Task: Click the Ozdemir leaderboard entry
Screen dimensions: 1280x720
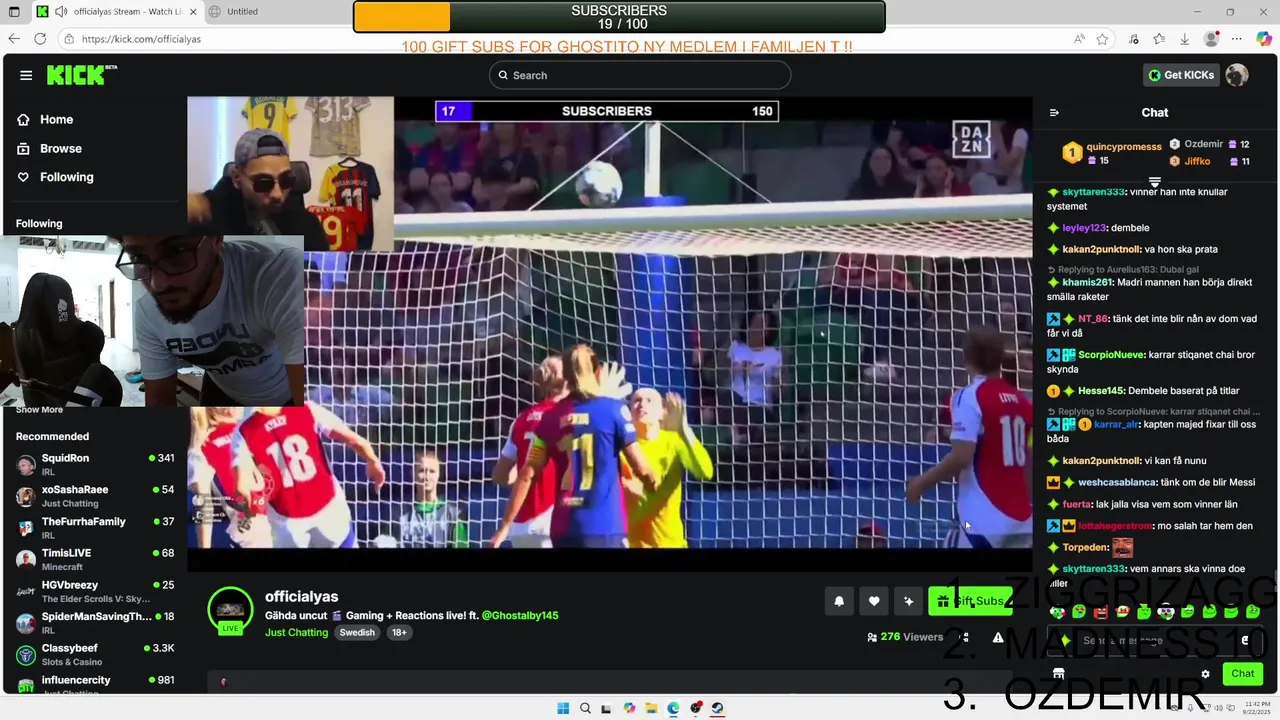Action: (x=1209, y=144)
